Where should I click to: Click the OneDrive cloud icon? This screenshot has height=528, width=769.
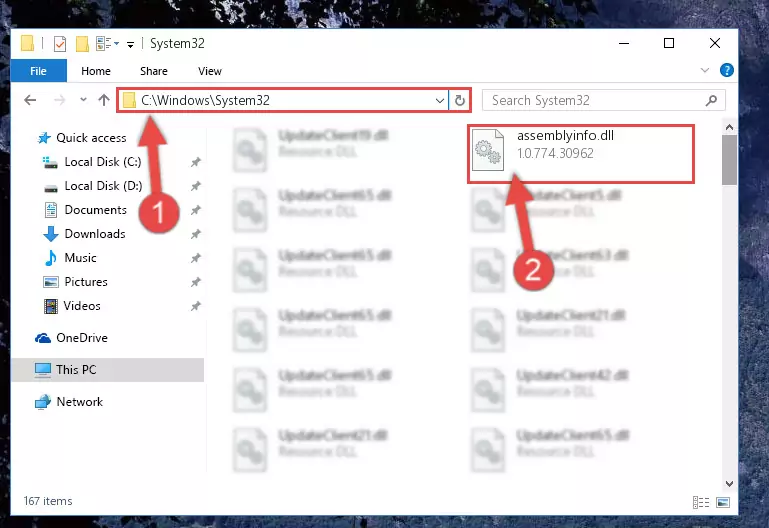point(43,338)
